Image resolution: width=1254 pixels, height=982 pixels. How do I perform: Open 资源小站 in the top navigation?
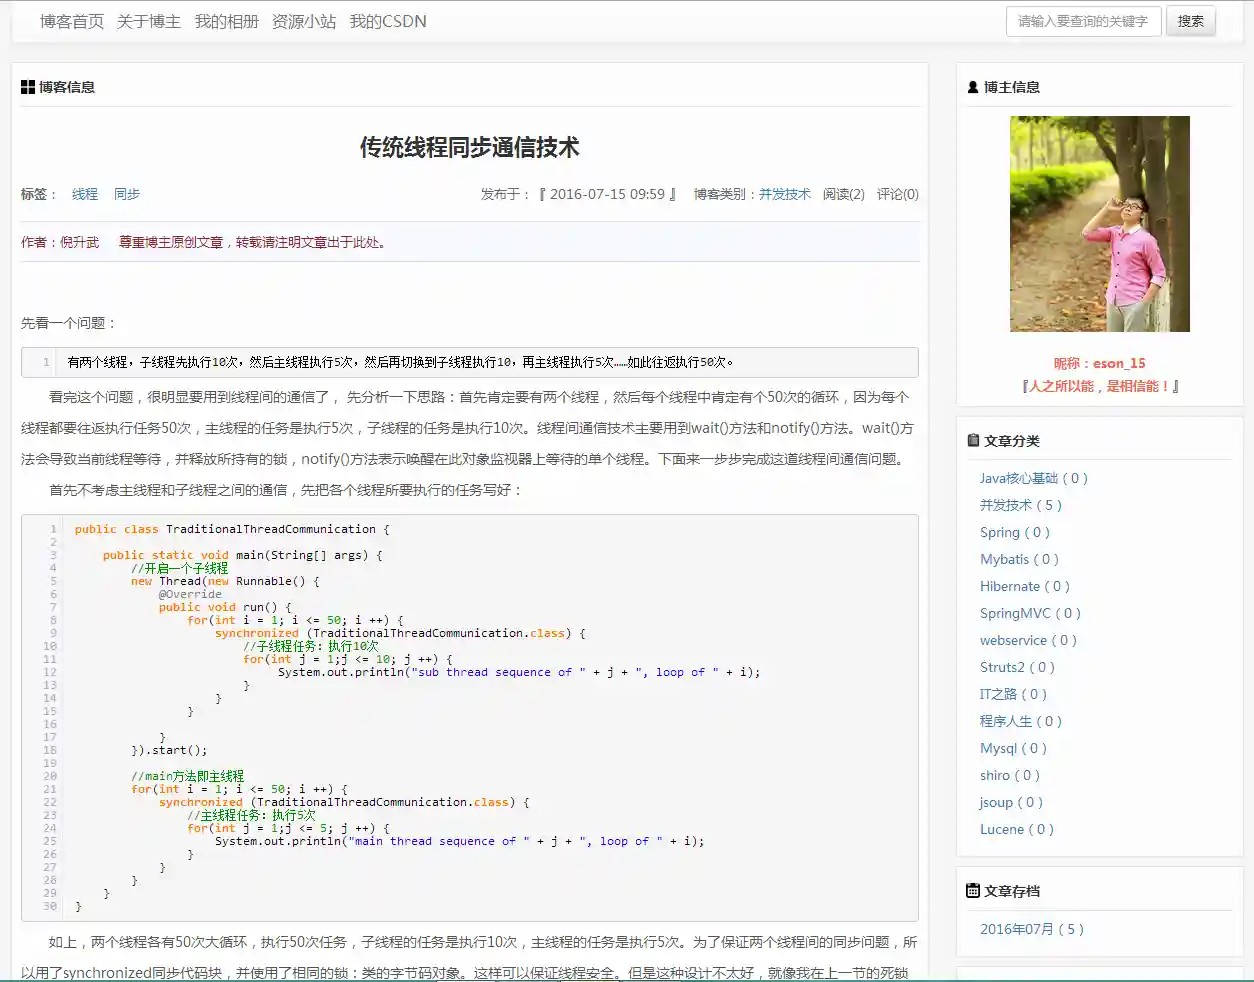[304, 21]
